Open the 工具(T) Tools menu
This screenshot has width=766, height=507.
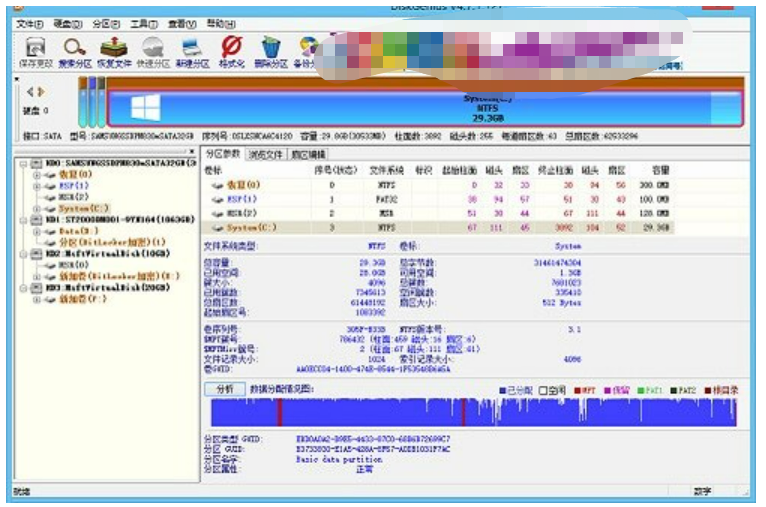[144, 22]
